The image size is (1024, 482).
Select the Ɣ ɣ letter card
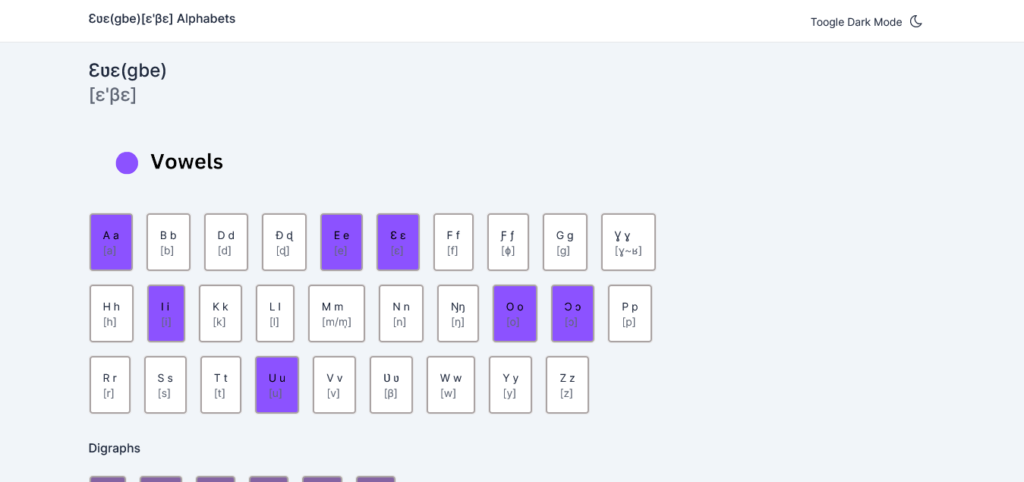(628, 242)
